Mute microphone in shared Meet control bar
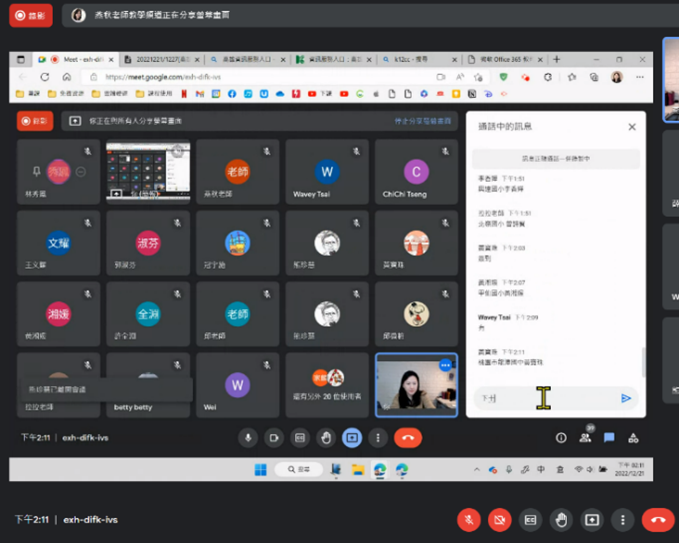Screen dimensions: 679x543 [248, 438]
